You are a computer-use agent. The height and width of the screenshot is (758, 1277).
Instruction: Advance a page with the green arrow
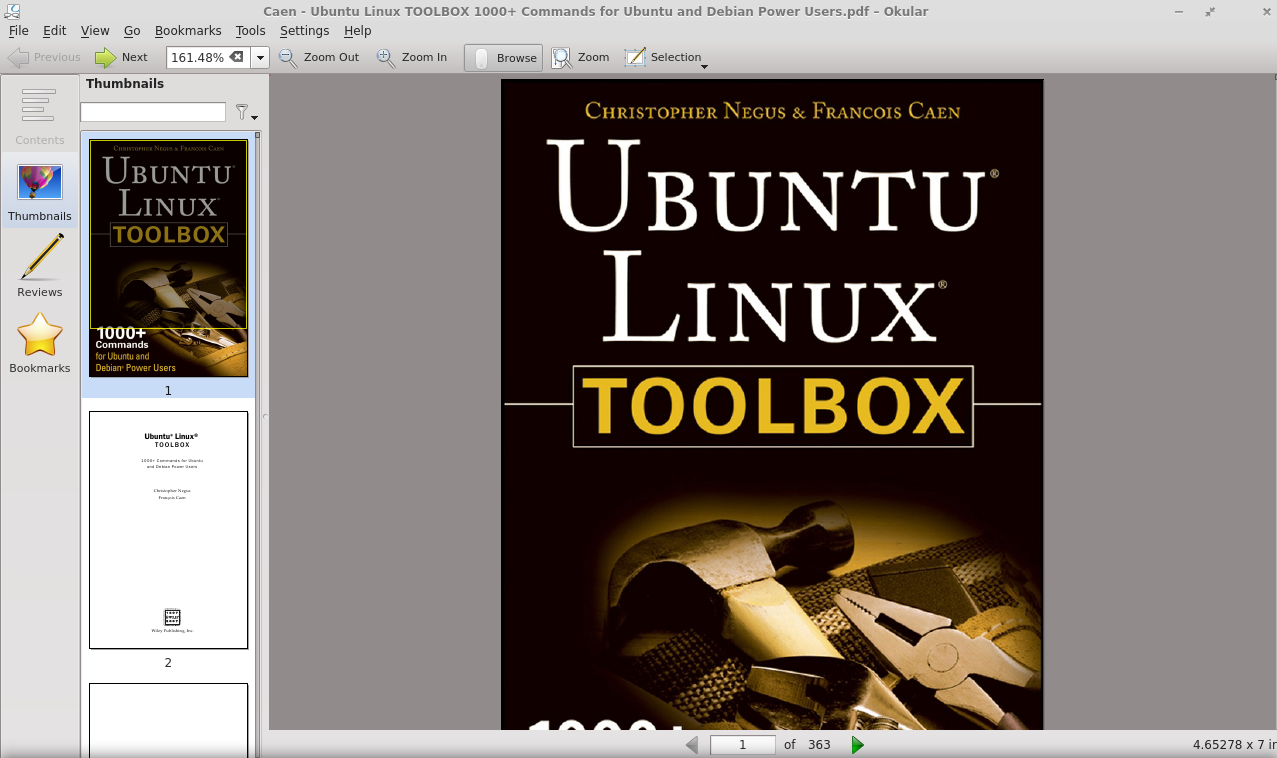coord(857,745)
